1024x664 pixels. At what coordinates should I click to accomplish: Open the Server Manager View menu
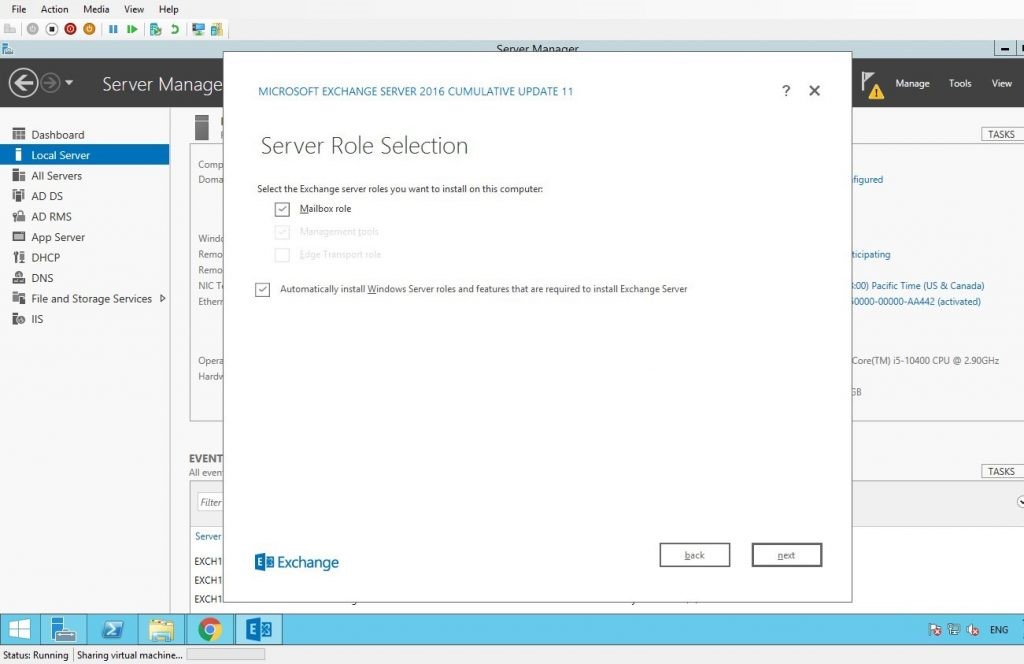(x=1002, y=84)
